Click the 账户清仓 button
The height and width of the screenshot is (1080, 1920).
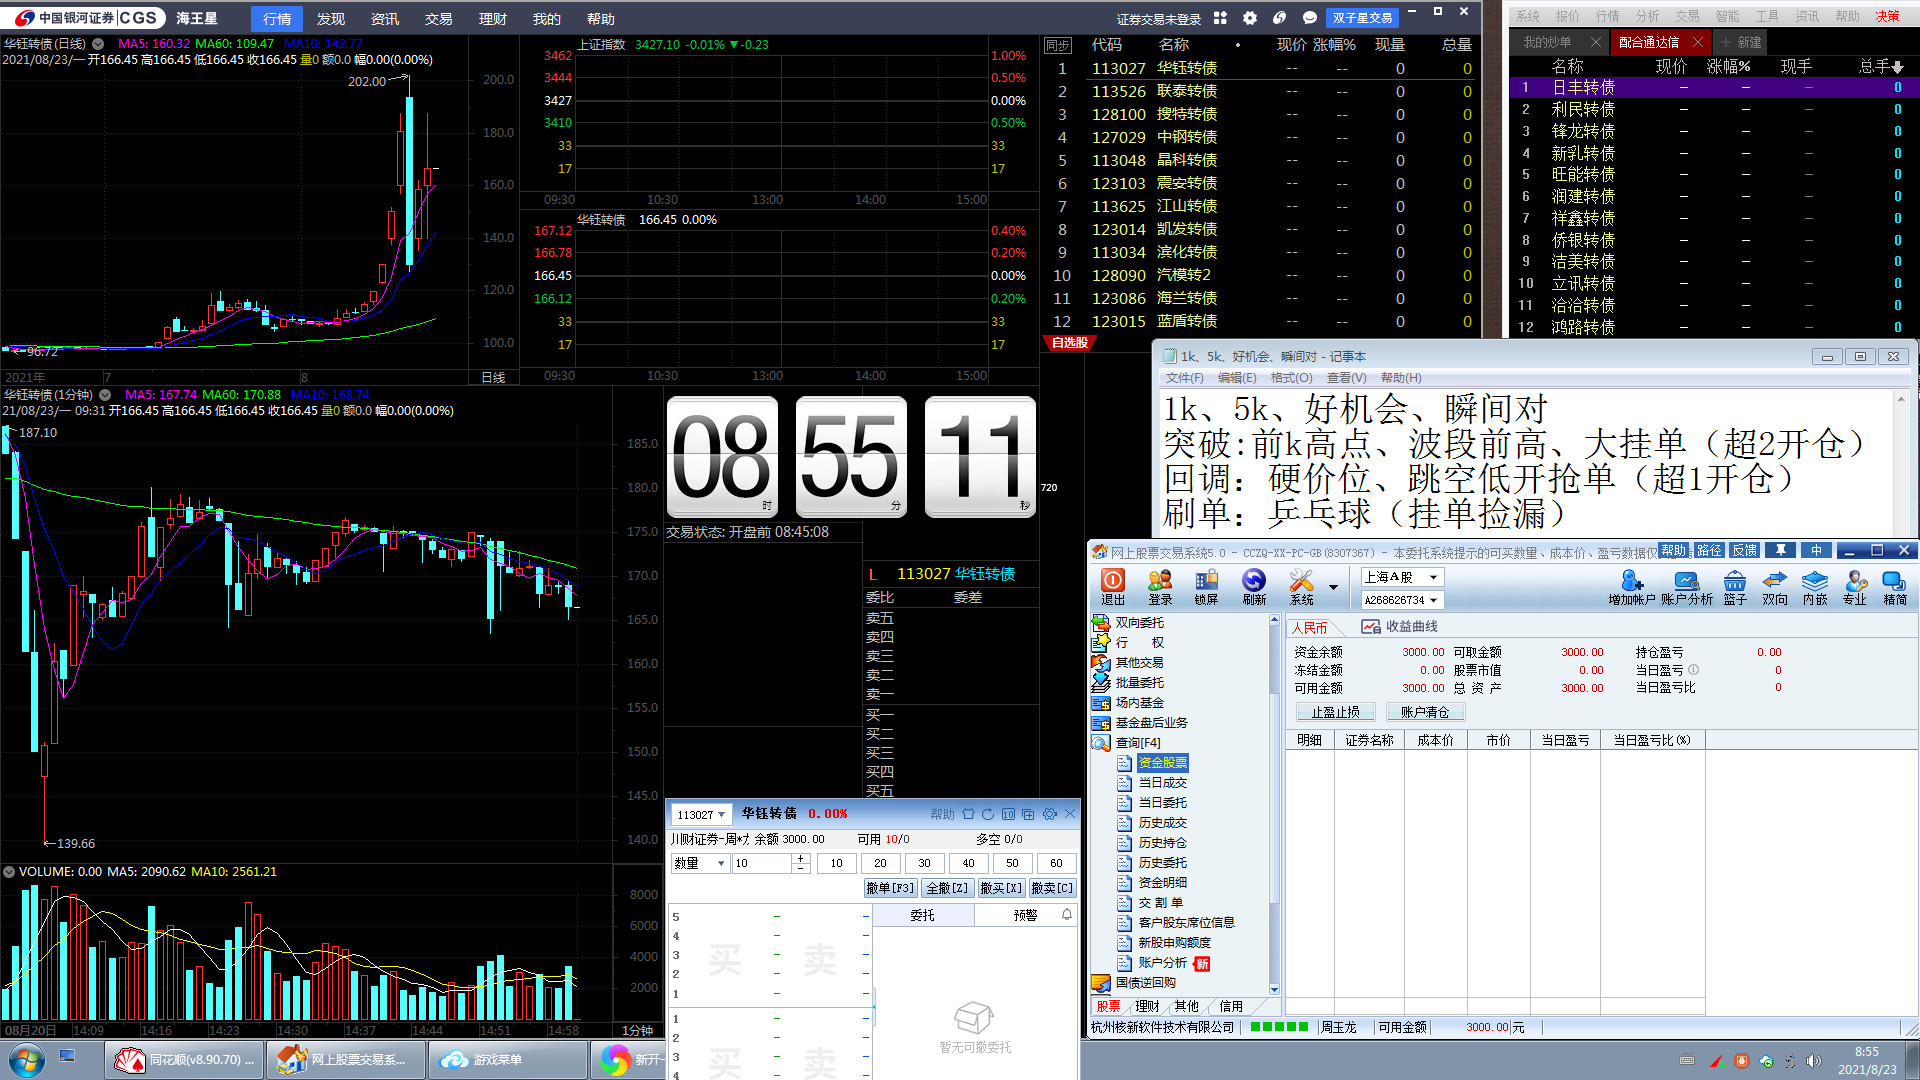point(1424,712)
